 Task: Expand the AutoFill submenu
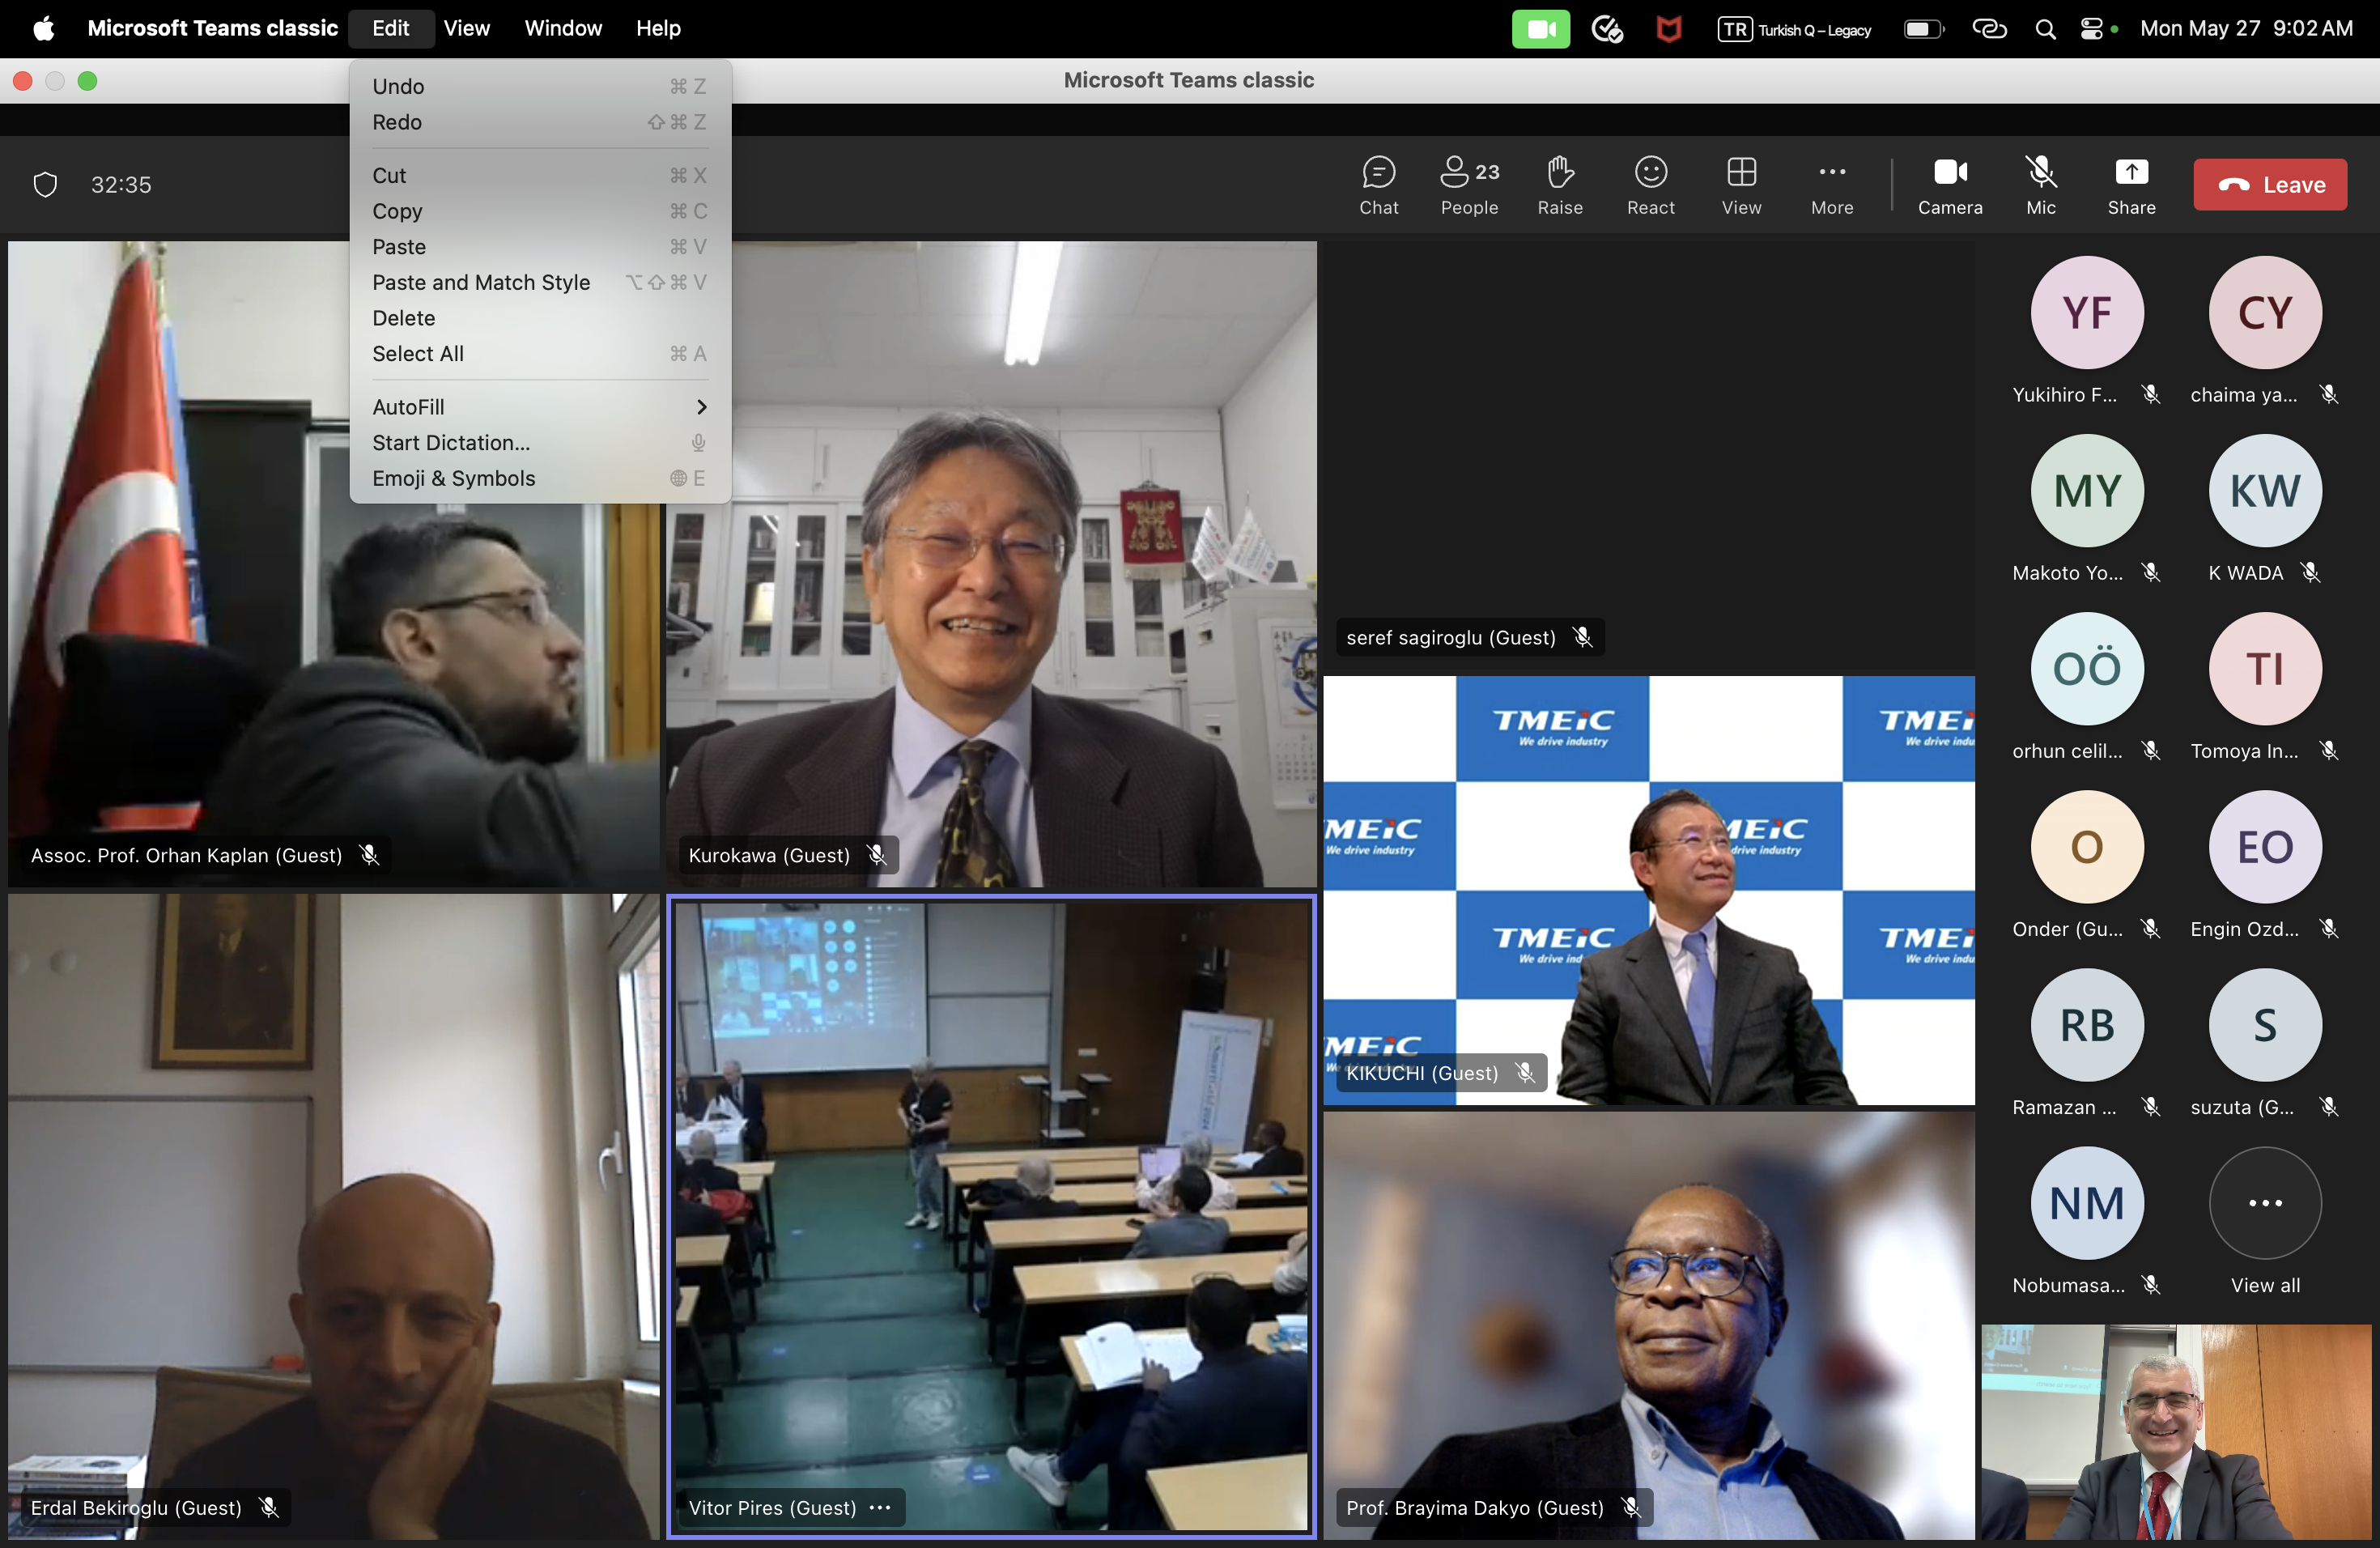click(x=540, y=407)
